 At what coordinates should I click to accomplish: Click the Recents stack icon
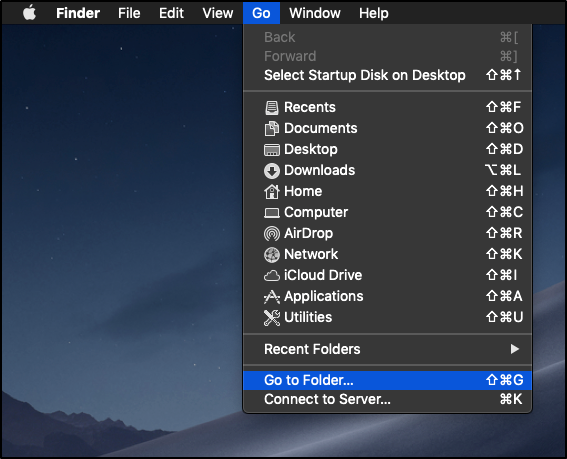pyautogui.click(x=272, y=107)
